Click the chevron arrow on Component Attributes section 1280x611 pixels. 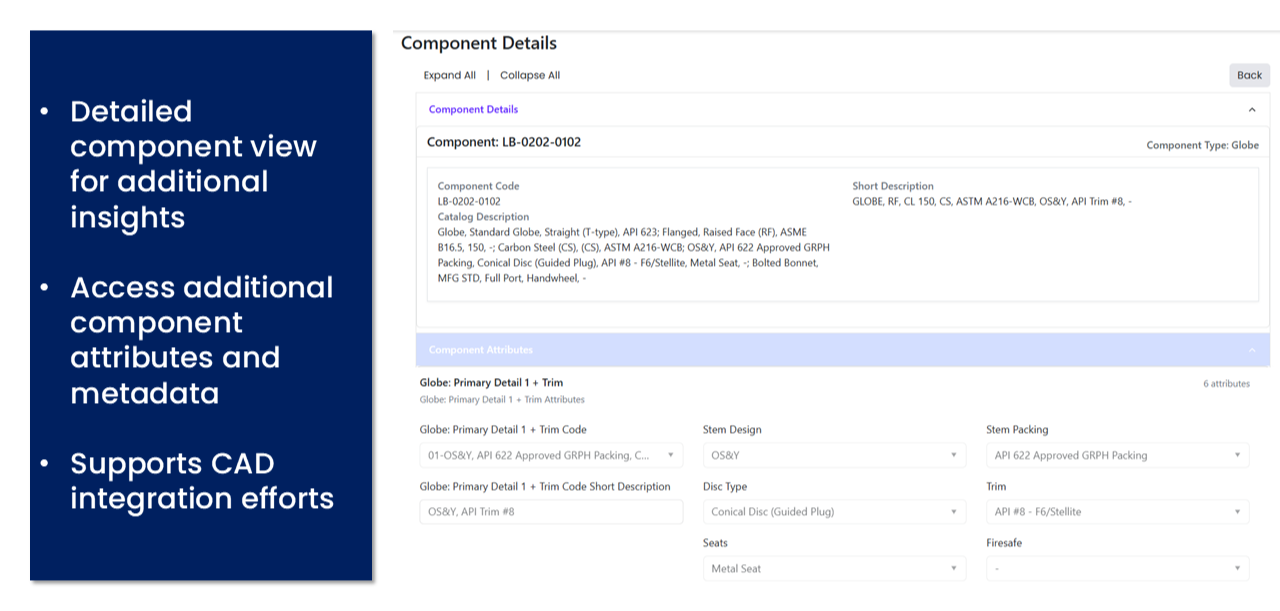pos(1250,349)
